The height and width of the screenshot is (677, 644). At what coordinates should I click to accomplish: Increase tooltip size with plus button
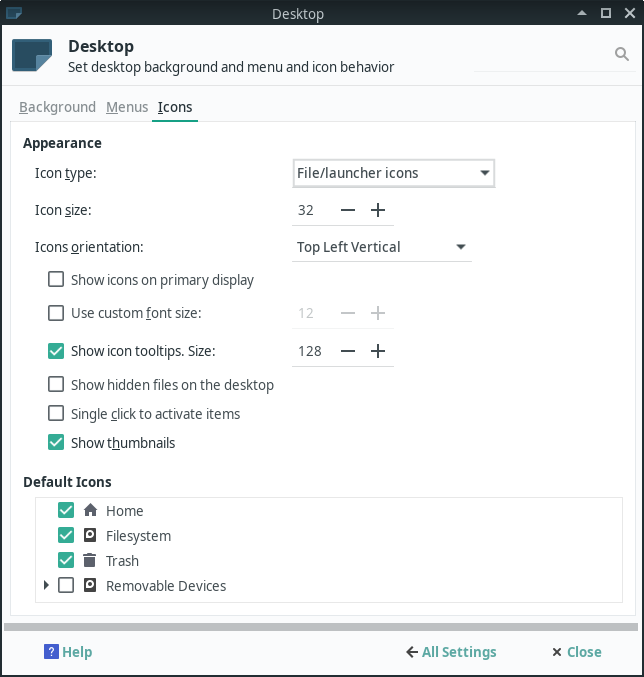coord(378,351)
